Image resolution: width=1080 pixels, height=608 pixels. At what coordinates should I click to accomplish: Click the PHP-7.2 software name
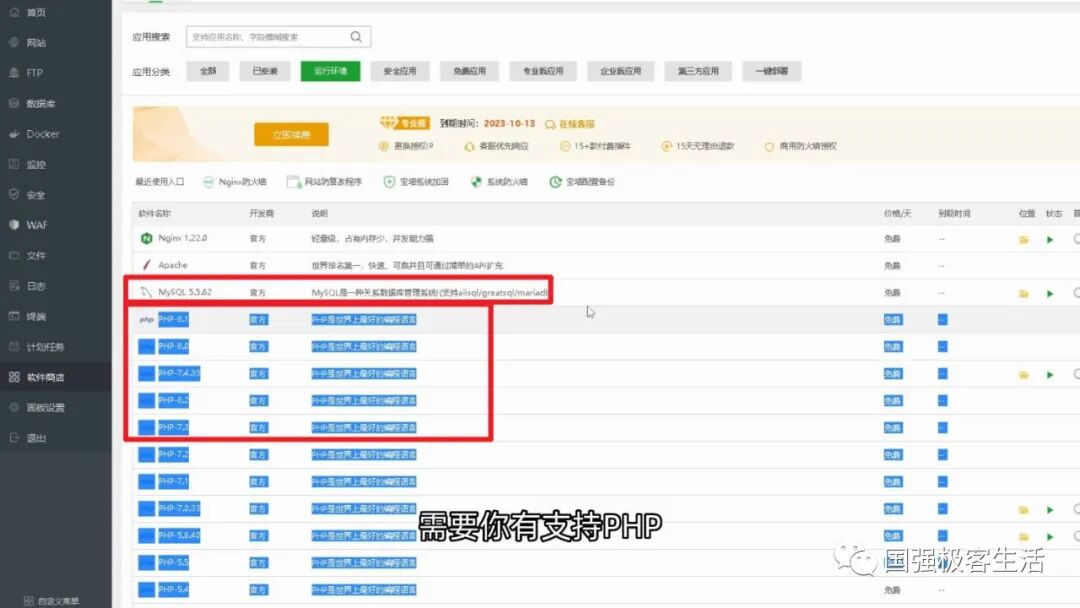173,454
